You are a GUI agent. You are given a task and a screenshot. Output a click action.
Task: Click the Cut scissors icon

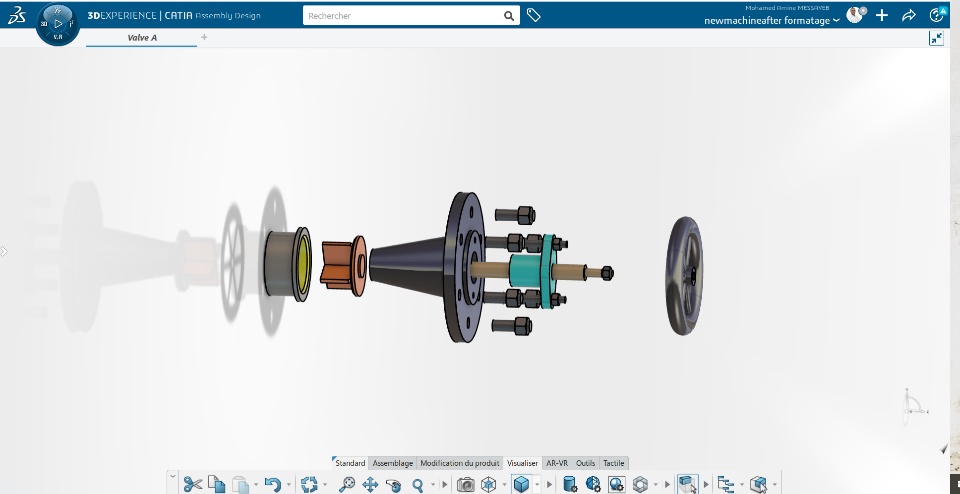193,484
